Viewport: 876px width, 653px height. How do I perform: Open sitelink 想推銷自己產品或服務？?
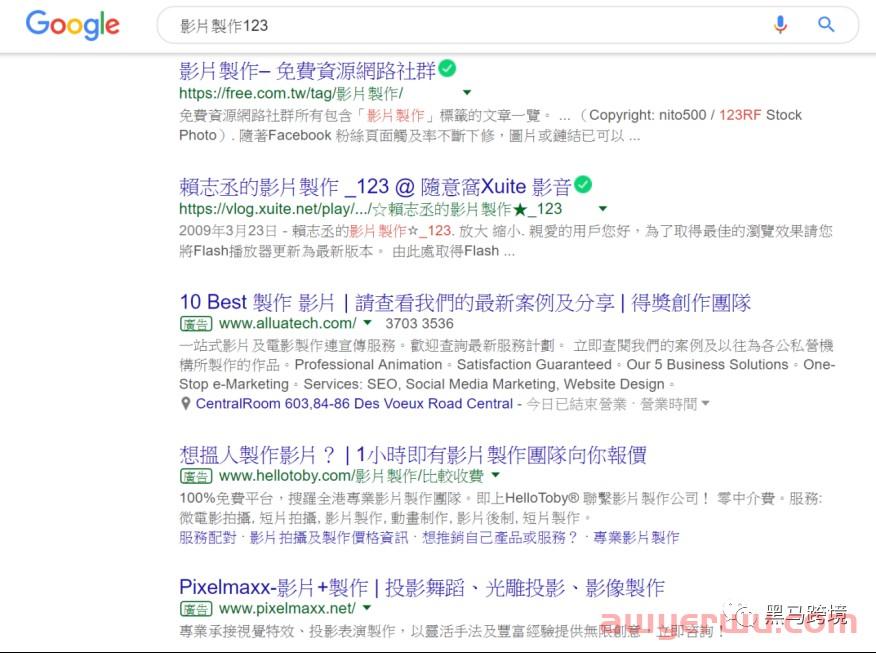click(500, 537)
